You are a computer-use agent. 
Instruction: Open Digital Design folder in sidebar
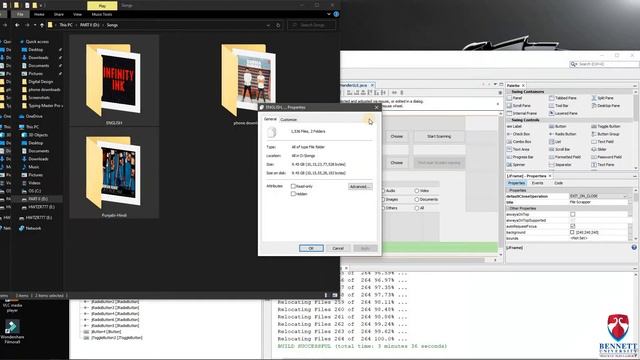[40, 82]
